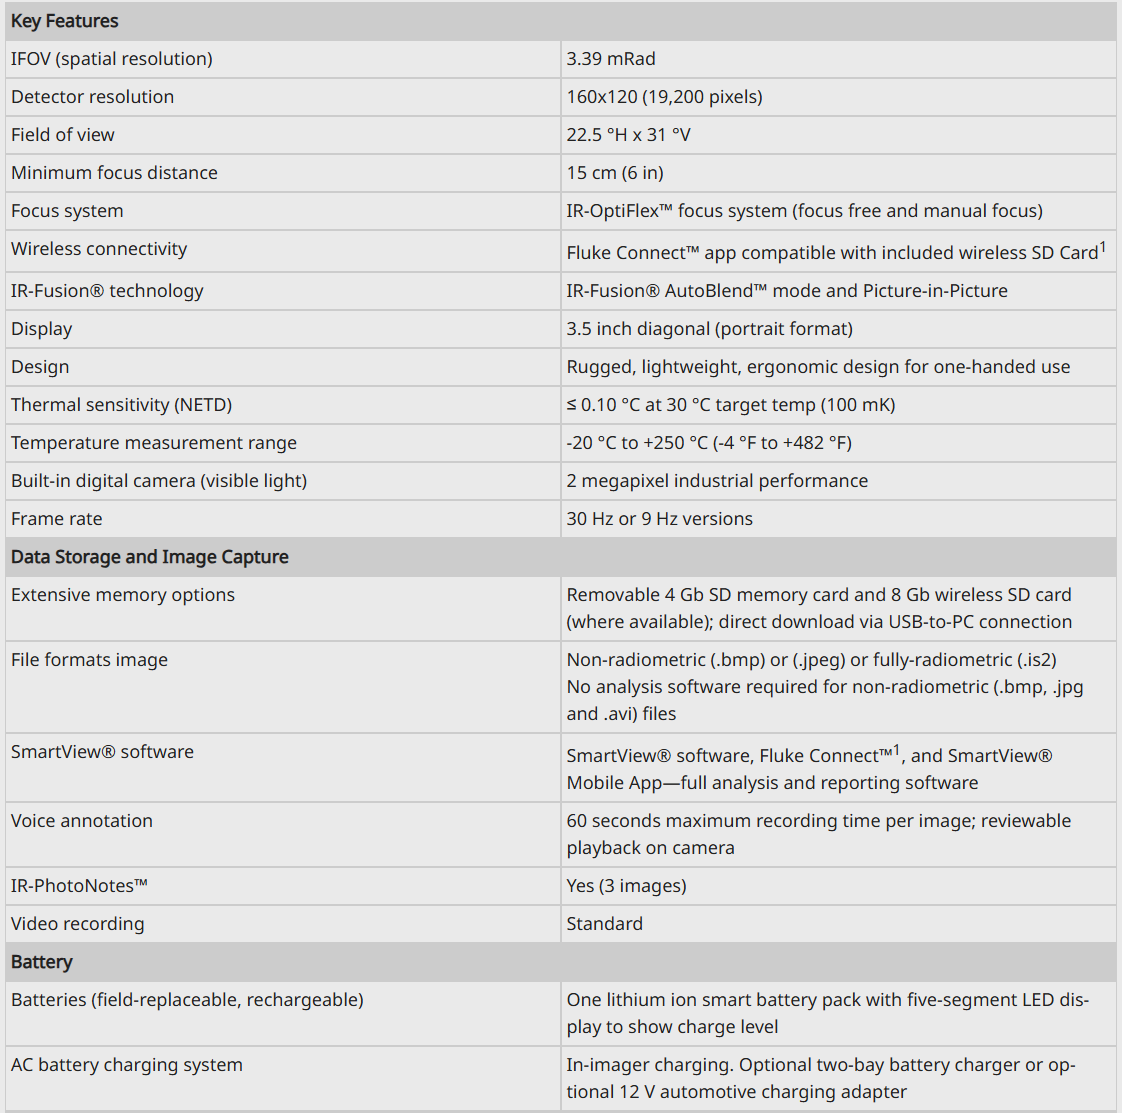Click the 30 Hz or 9 Hz versions text
The height and width of the screenshot is (1113, 1122).
point(659,519)
